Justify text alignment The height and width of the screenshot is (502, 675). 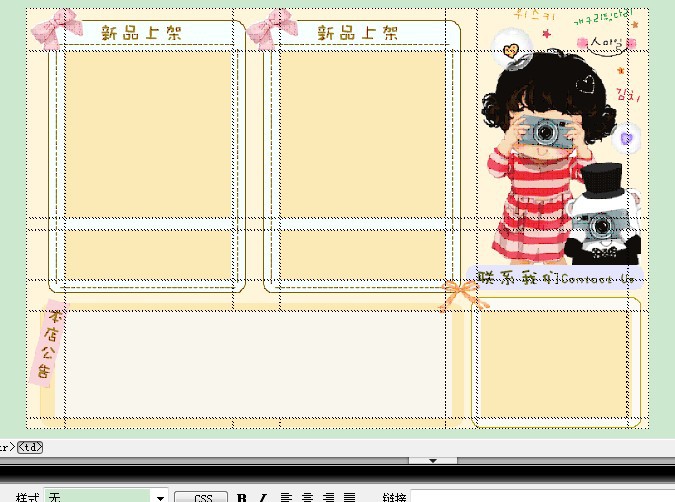(350, 498)
